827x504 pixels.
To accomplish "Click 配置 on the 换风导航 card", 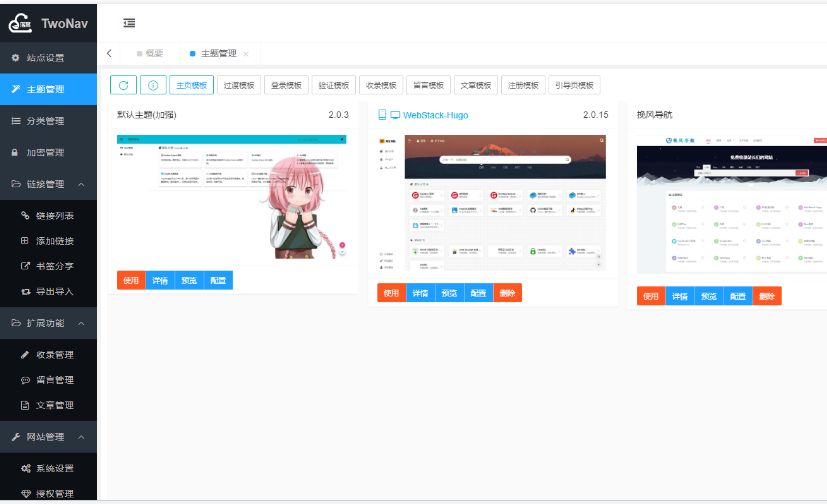I will pyautogui.click(x=738, y=296).
